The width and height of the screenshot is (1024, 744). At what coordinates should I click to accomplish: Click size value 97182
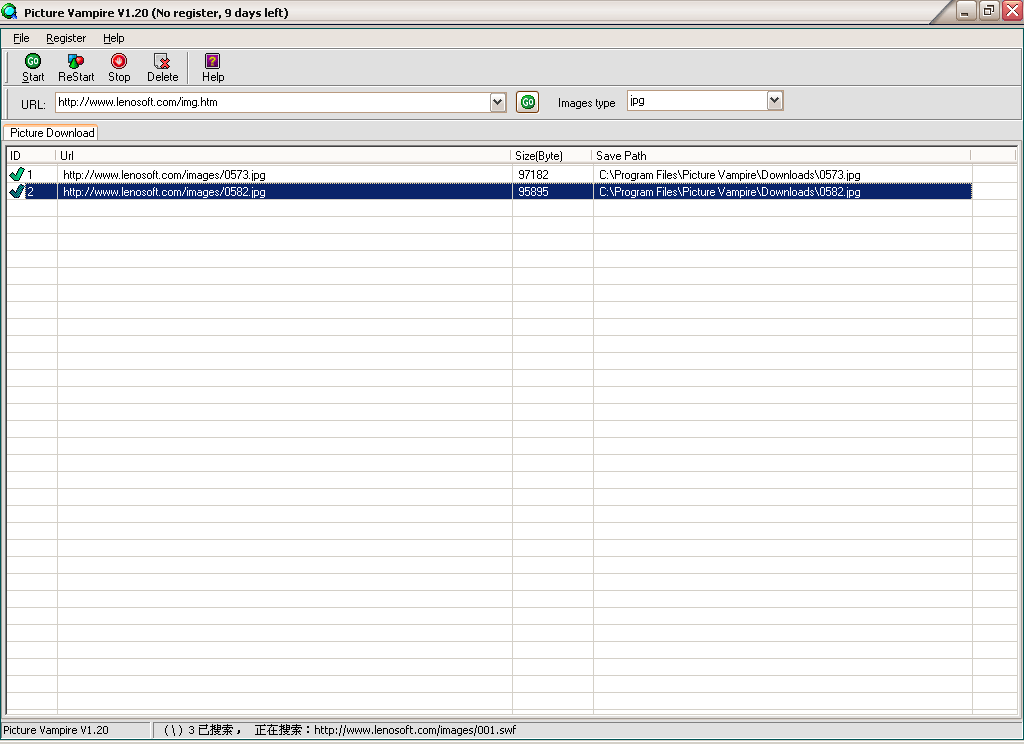click(533, 174)
